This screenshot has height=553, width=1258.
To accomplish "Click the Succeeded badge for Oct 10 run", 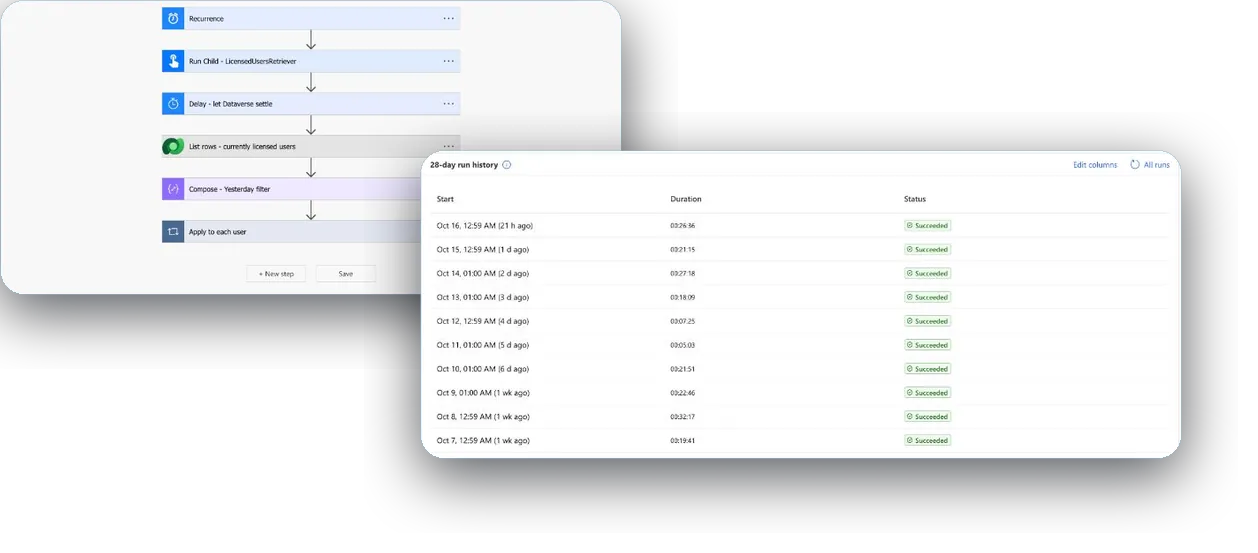I will pos(928,369).
